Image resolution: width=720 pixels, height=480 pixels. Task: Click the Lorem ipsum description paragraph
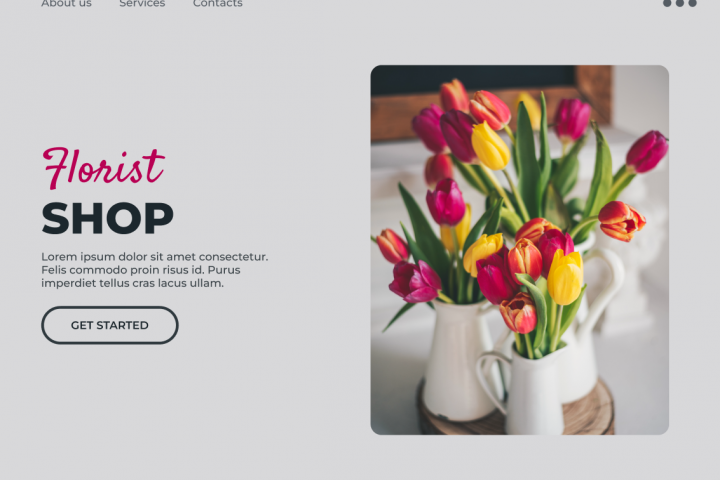155,270
